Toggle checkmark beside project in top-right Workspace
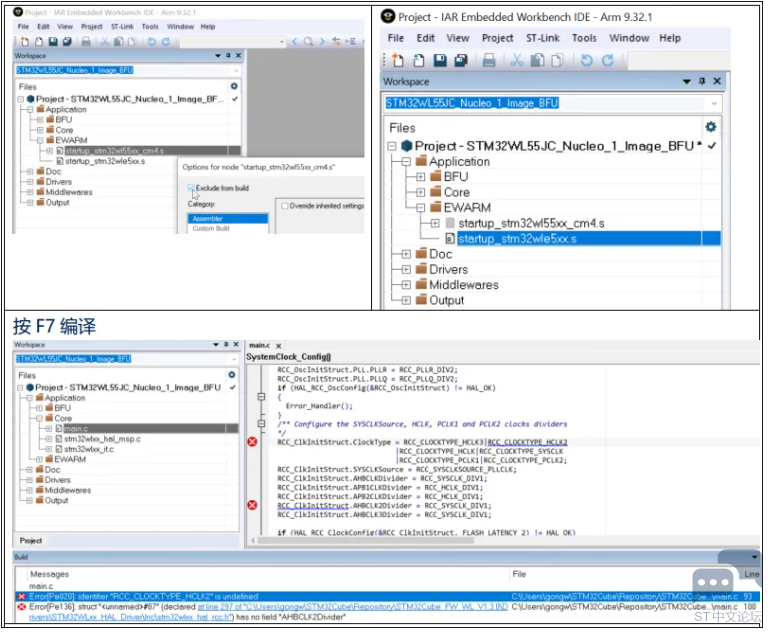Image resolution: width=771 pixels, height=632 pixels. [712, 146]
